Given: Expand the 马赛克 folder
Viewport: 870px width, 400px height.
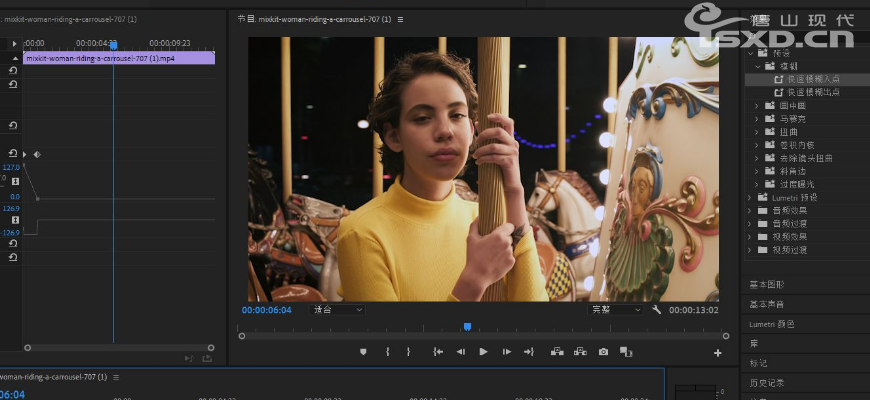Looking at the screenshot, I should tap(756, 119).
